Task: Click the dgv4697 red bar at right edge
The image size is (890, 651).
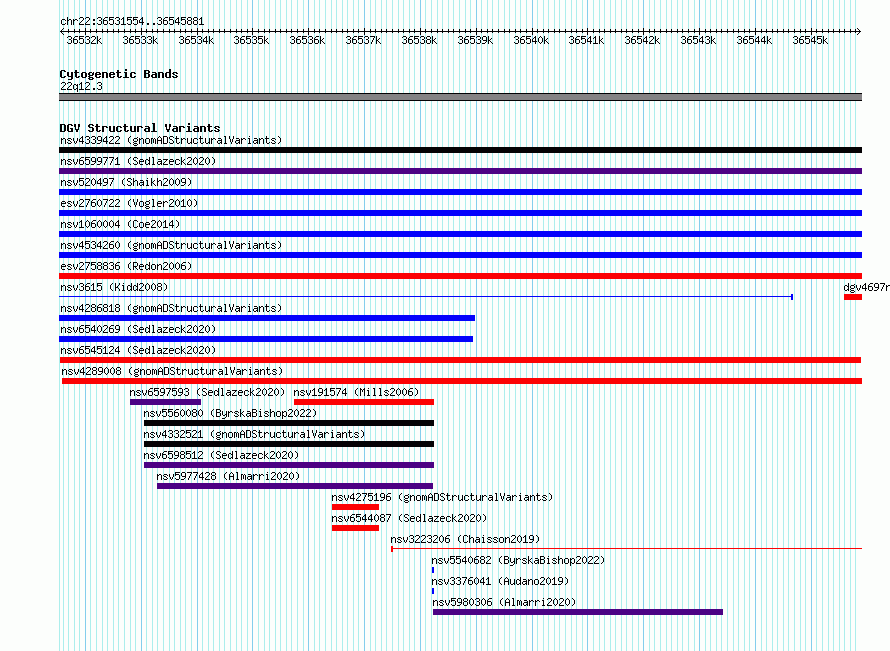Action: pos(853,297)
